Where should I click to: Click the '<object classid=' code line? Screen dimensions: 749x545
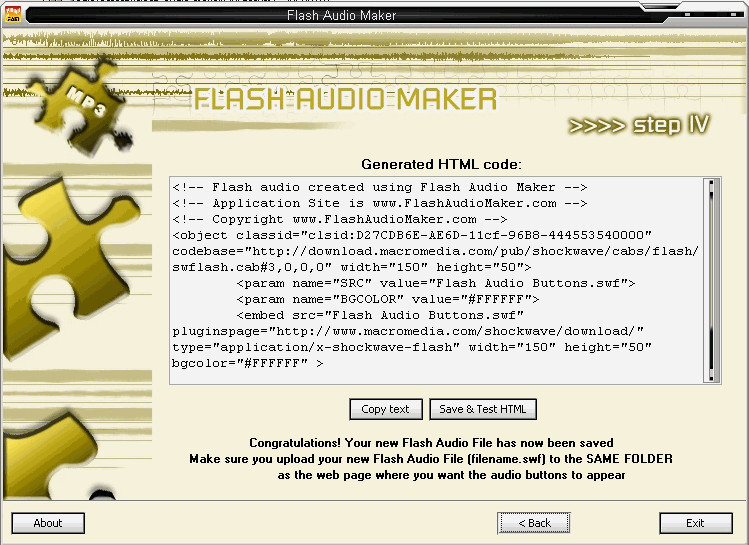click(x=412, y=235)
